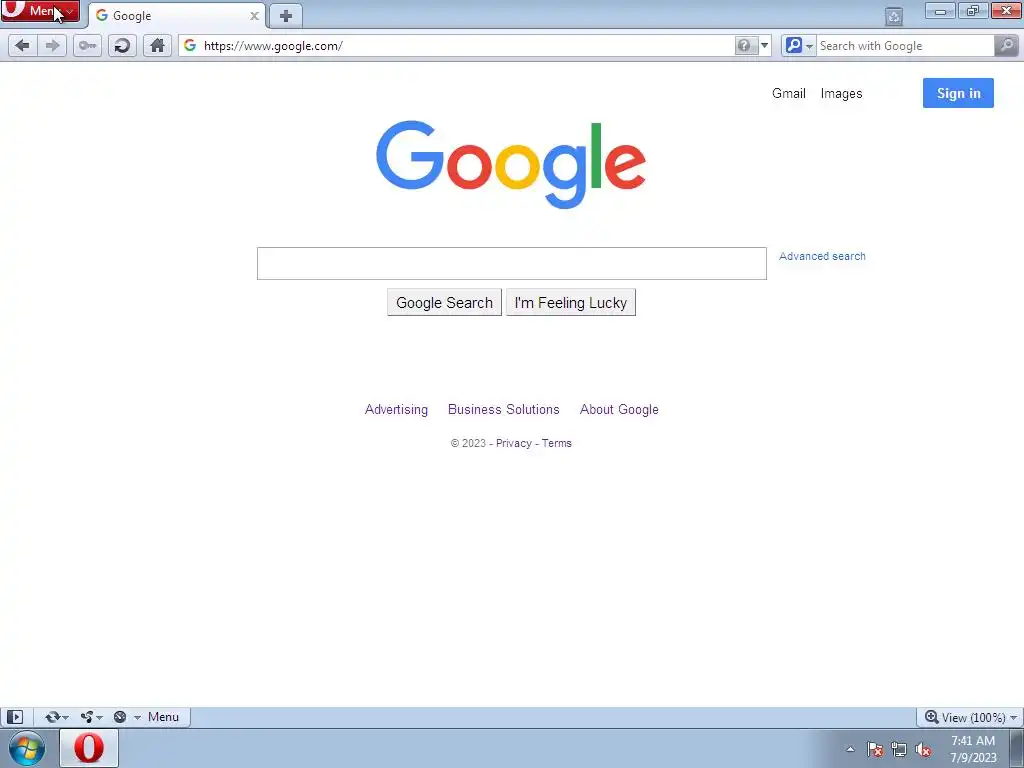Image resolution: width=1024 pixels, height=768 pixels.
Task: Open the password wand key icon
Action: pyautogui.click(x=87, y=46)
